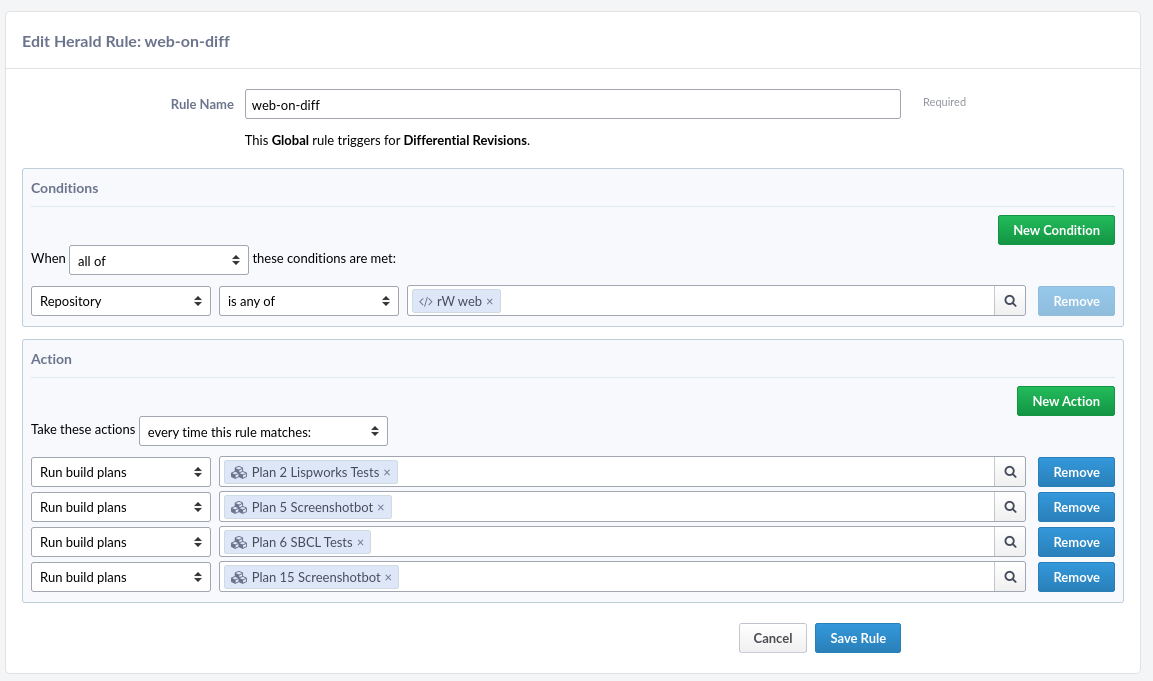The image size is (1153, 681).
Task: Click the New Condition button
Action: pos(1055,230)
